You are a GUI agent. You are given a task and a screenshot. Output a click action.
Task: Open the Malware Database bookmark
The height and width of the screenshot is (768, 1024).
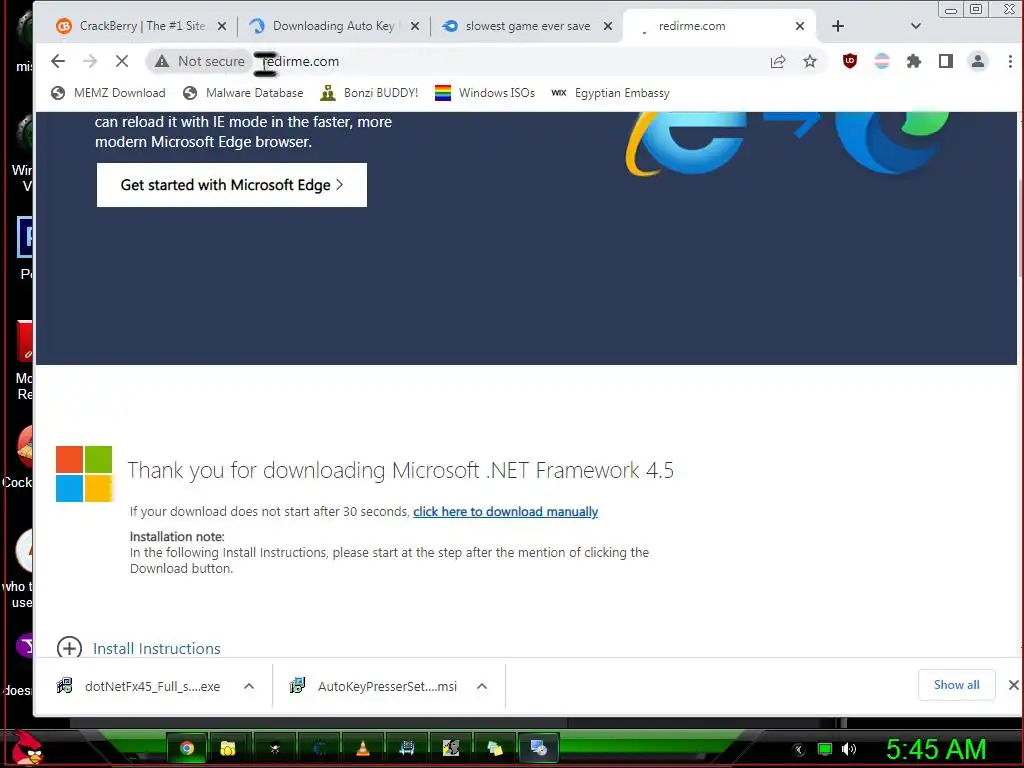[x=243, y=93]
